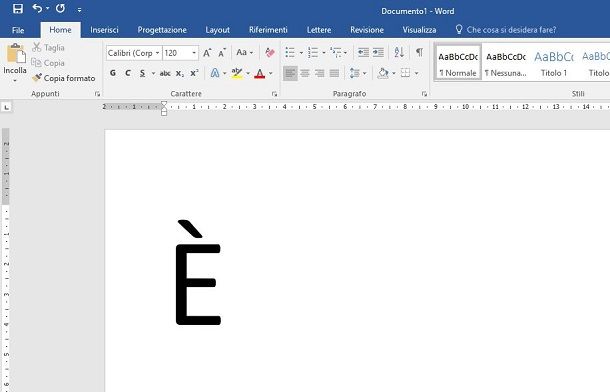Align text to the right

tap(320, 73)
